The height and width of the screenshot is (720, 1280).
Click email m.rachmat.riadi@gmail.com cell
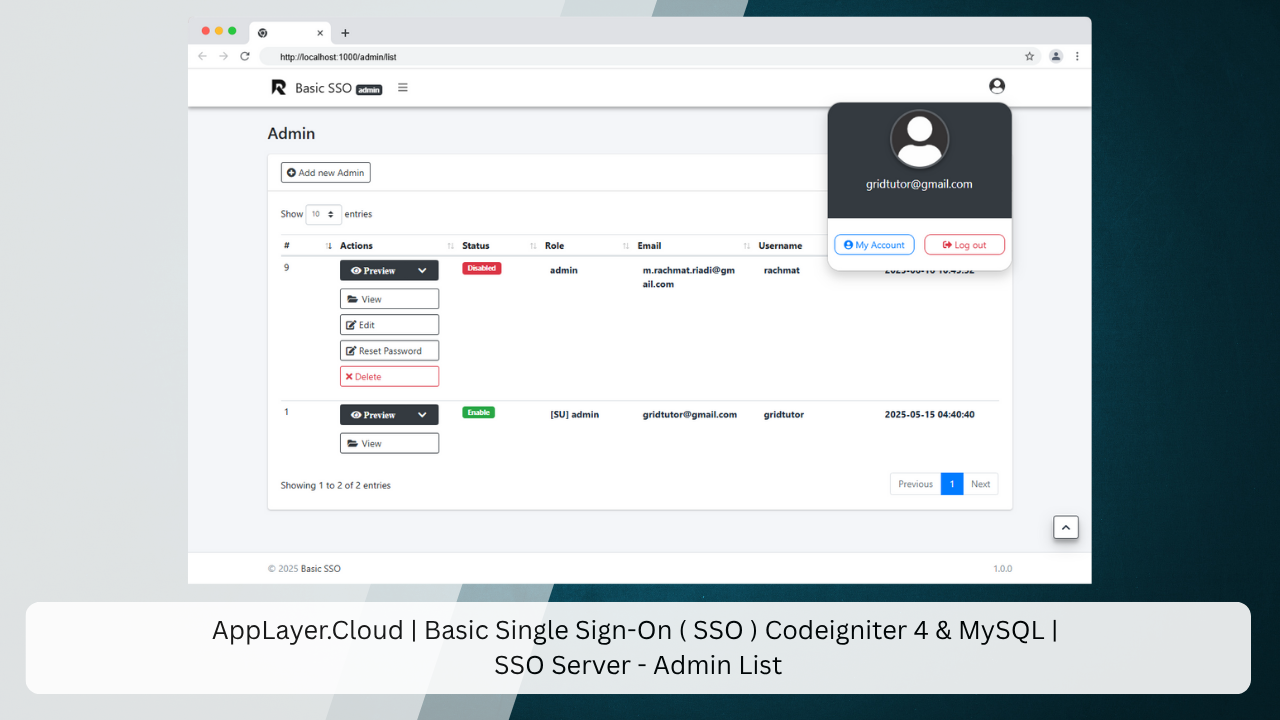[689, 277]
